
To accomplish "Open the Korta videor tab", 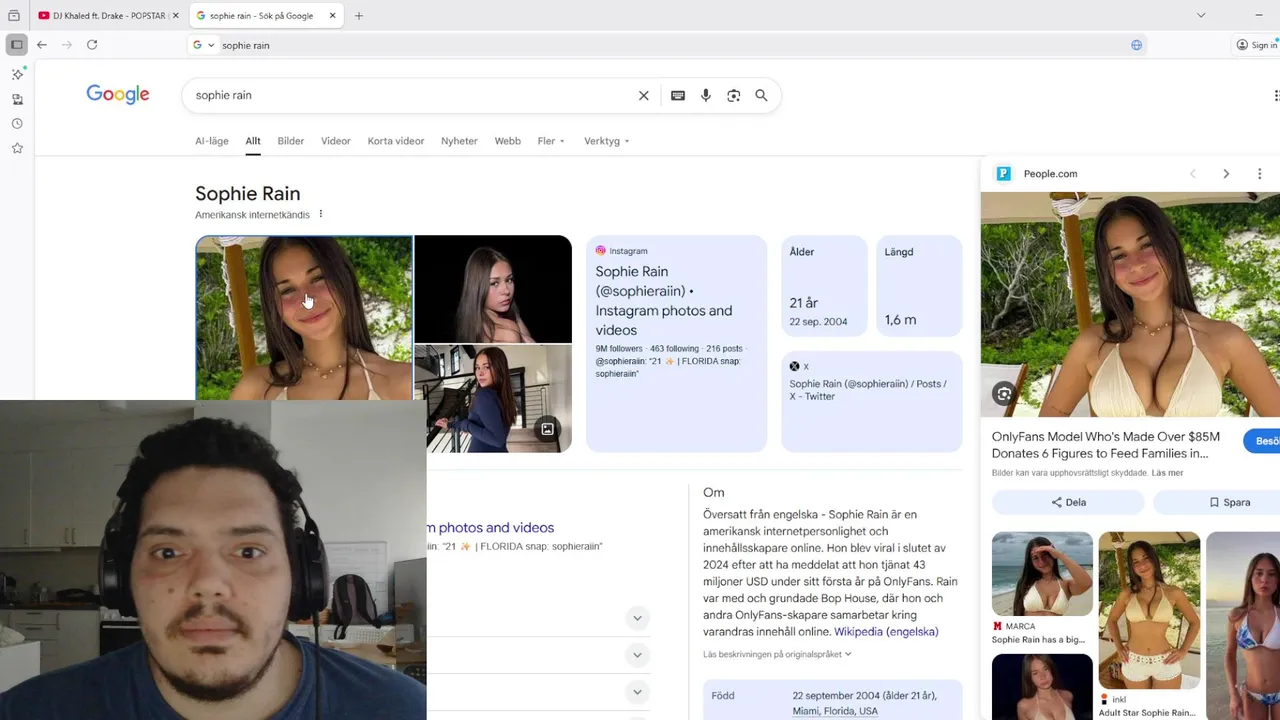I will (x=396, y=141).
